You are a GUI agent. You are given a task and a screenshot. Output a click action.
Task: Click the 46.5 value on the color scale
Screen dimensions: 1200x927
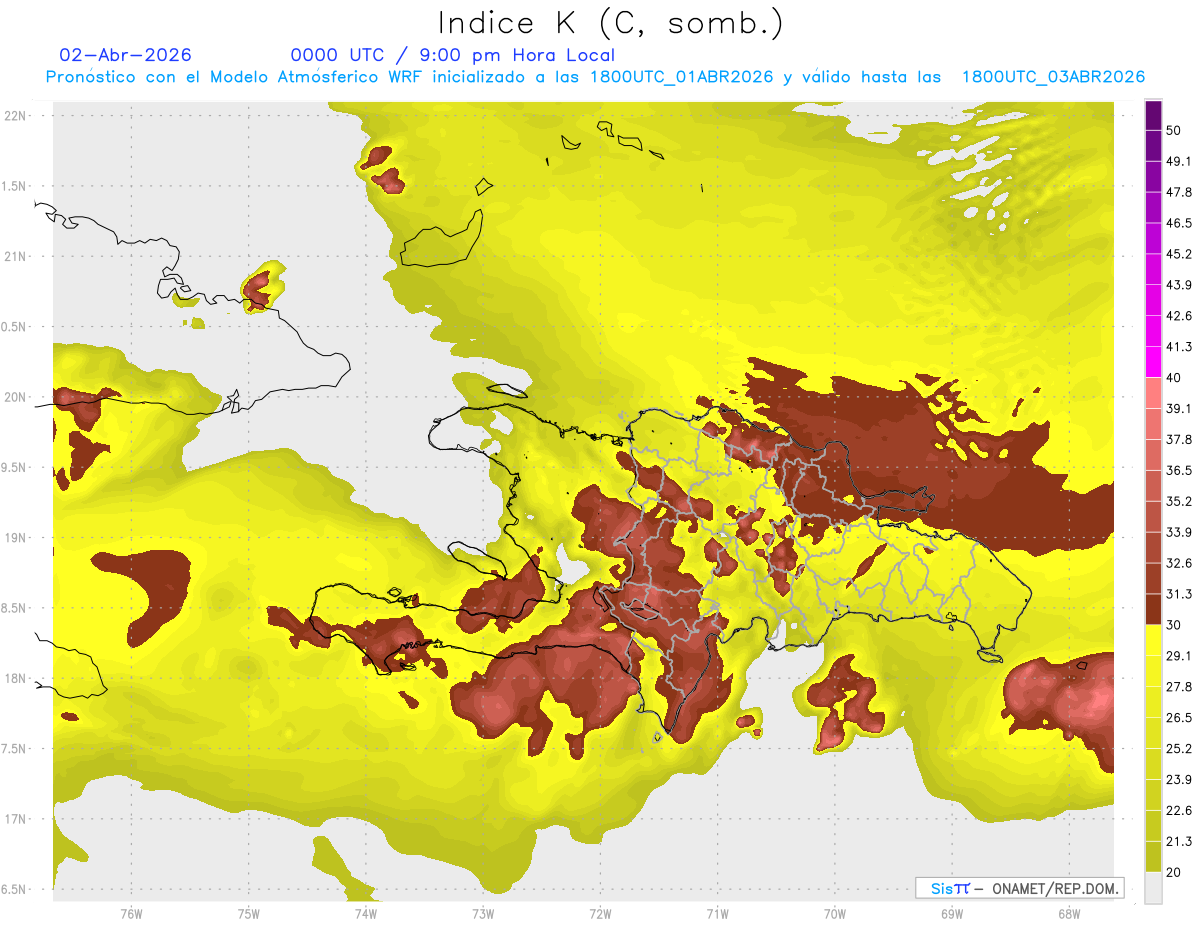[x=1180, y=223]
